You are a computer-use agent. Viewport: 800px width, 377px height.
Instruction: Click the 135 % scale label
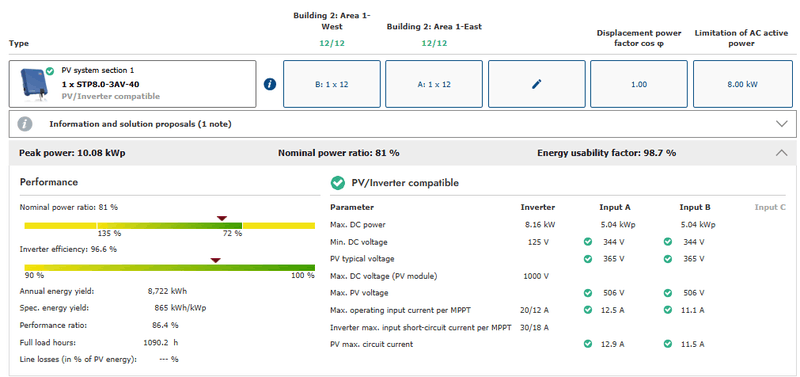point(110,234)
